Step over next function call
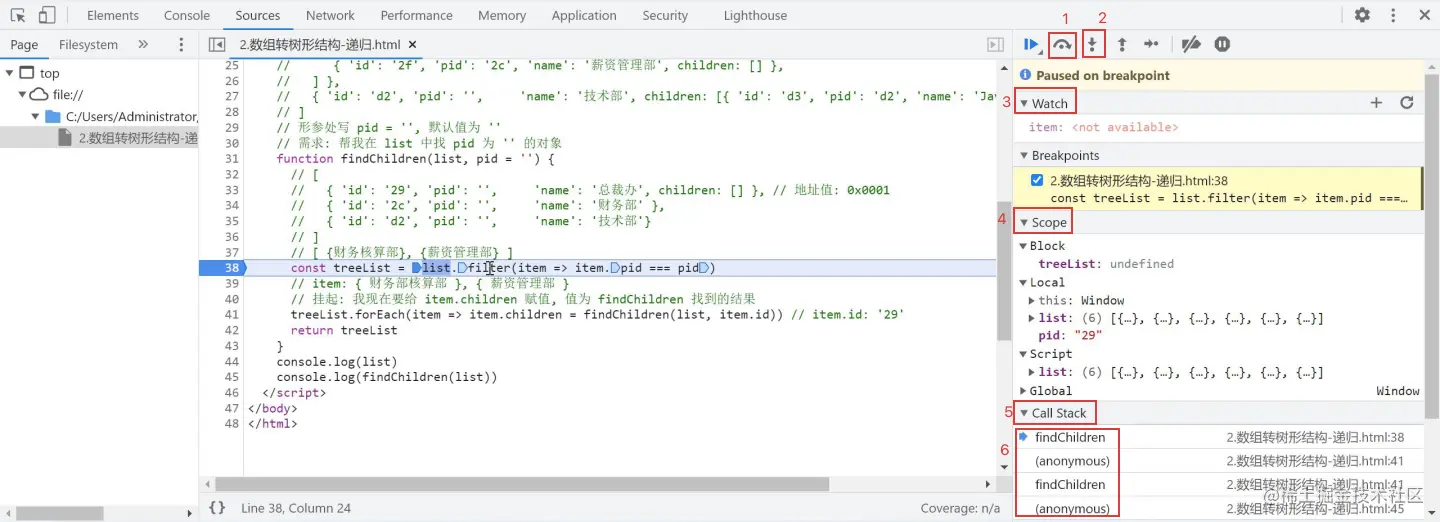The width and height of the screenshot is (1440, 522). click(x=1062, y=44)
